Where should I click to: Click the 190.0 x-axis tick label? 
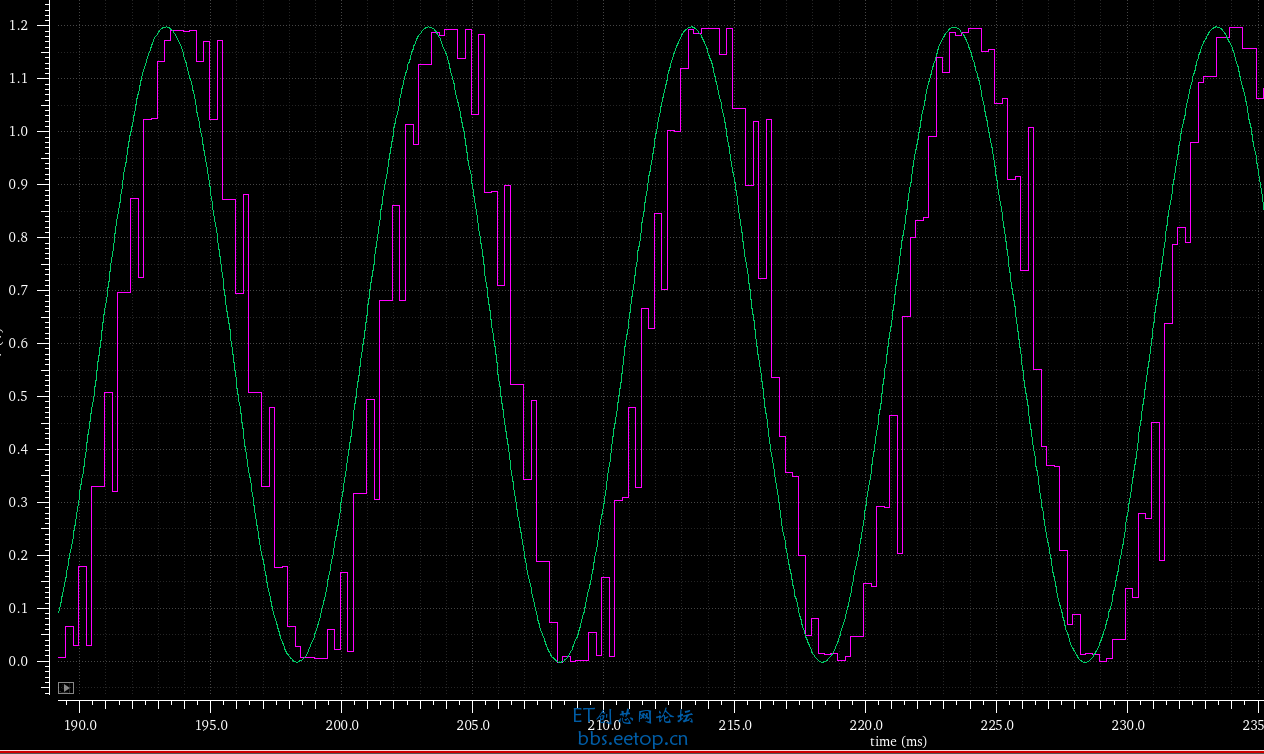pos(79,725)
